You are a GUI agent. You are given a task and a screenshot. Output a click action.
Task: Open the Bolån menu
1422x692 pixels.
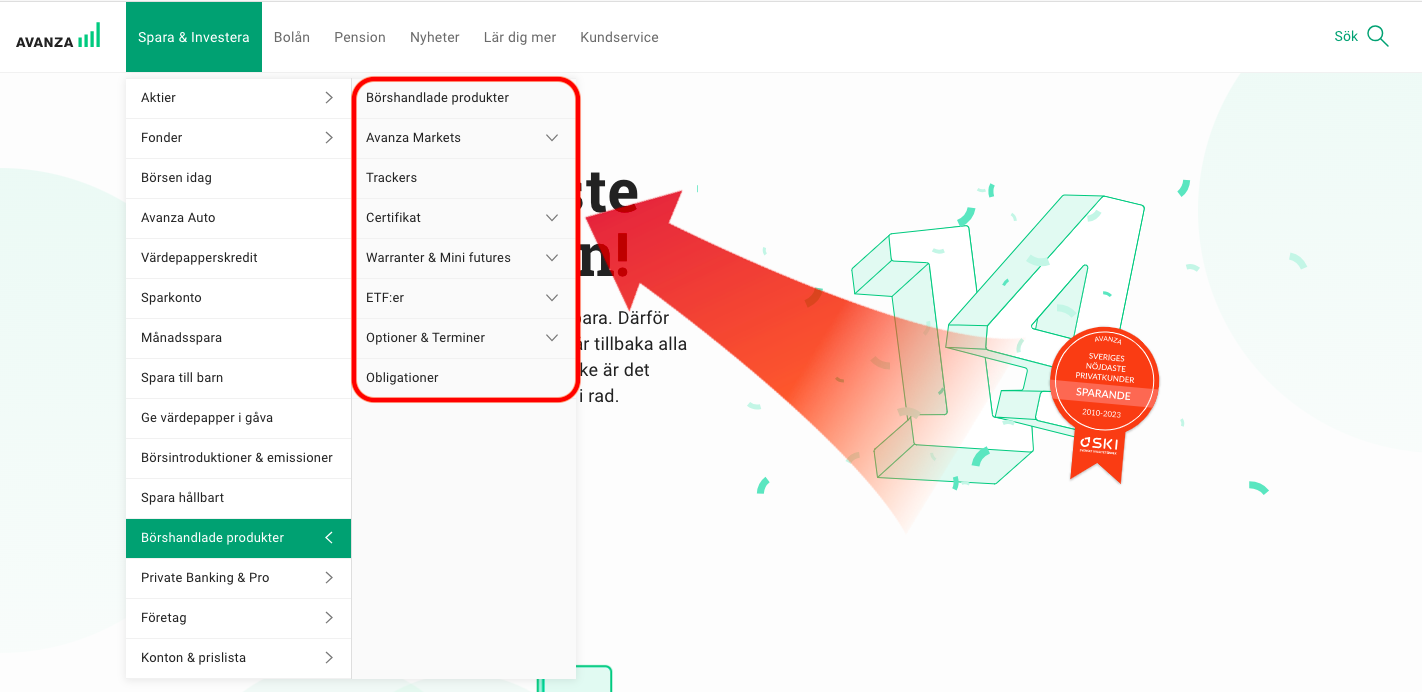pyautogui.click(x=292, y=37)
